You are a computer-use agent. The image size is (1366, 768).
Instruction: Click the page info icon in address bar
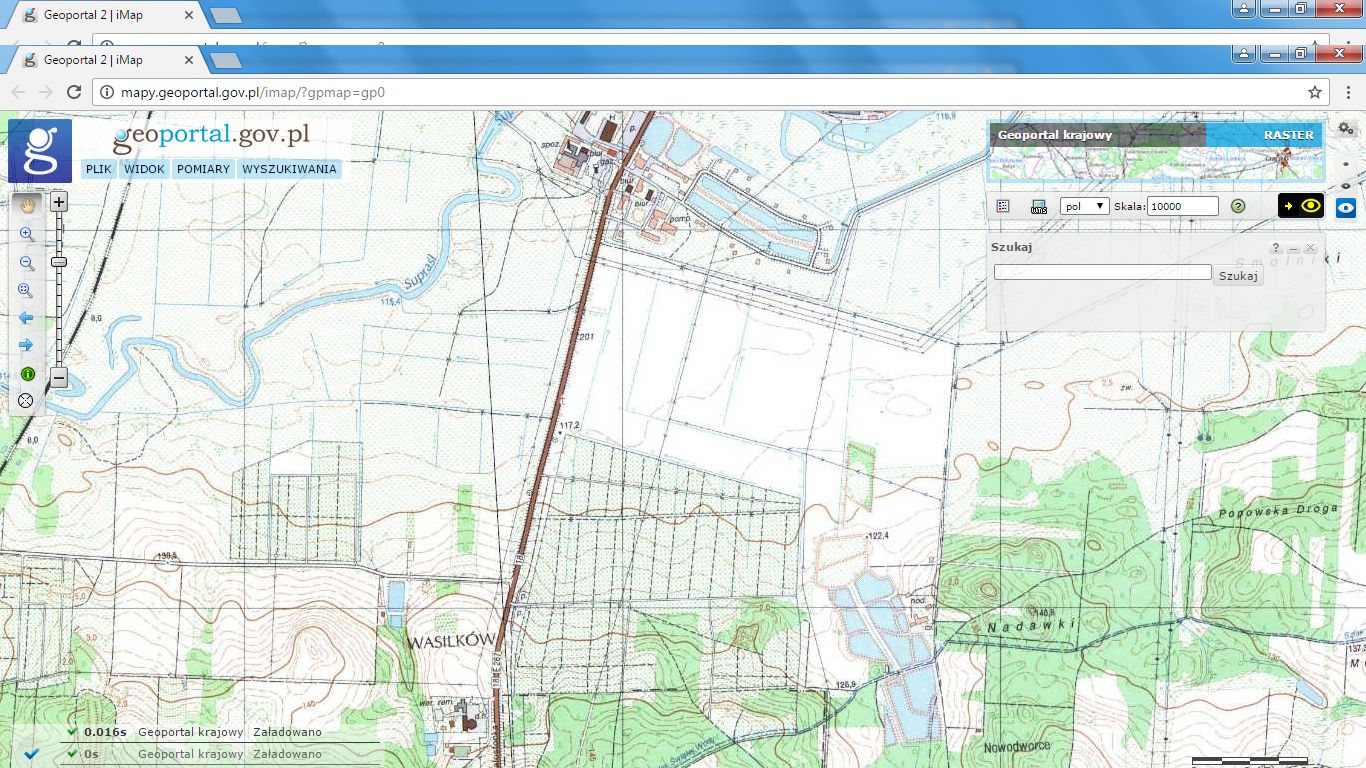coord(107,92)
